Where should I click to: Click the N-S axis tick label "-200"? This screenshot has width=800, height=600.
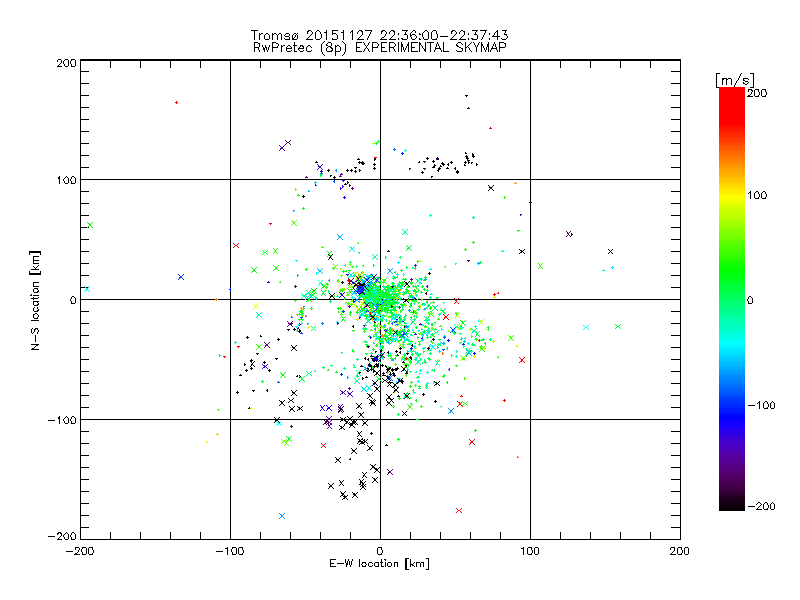(62, 536)
